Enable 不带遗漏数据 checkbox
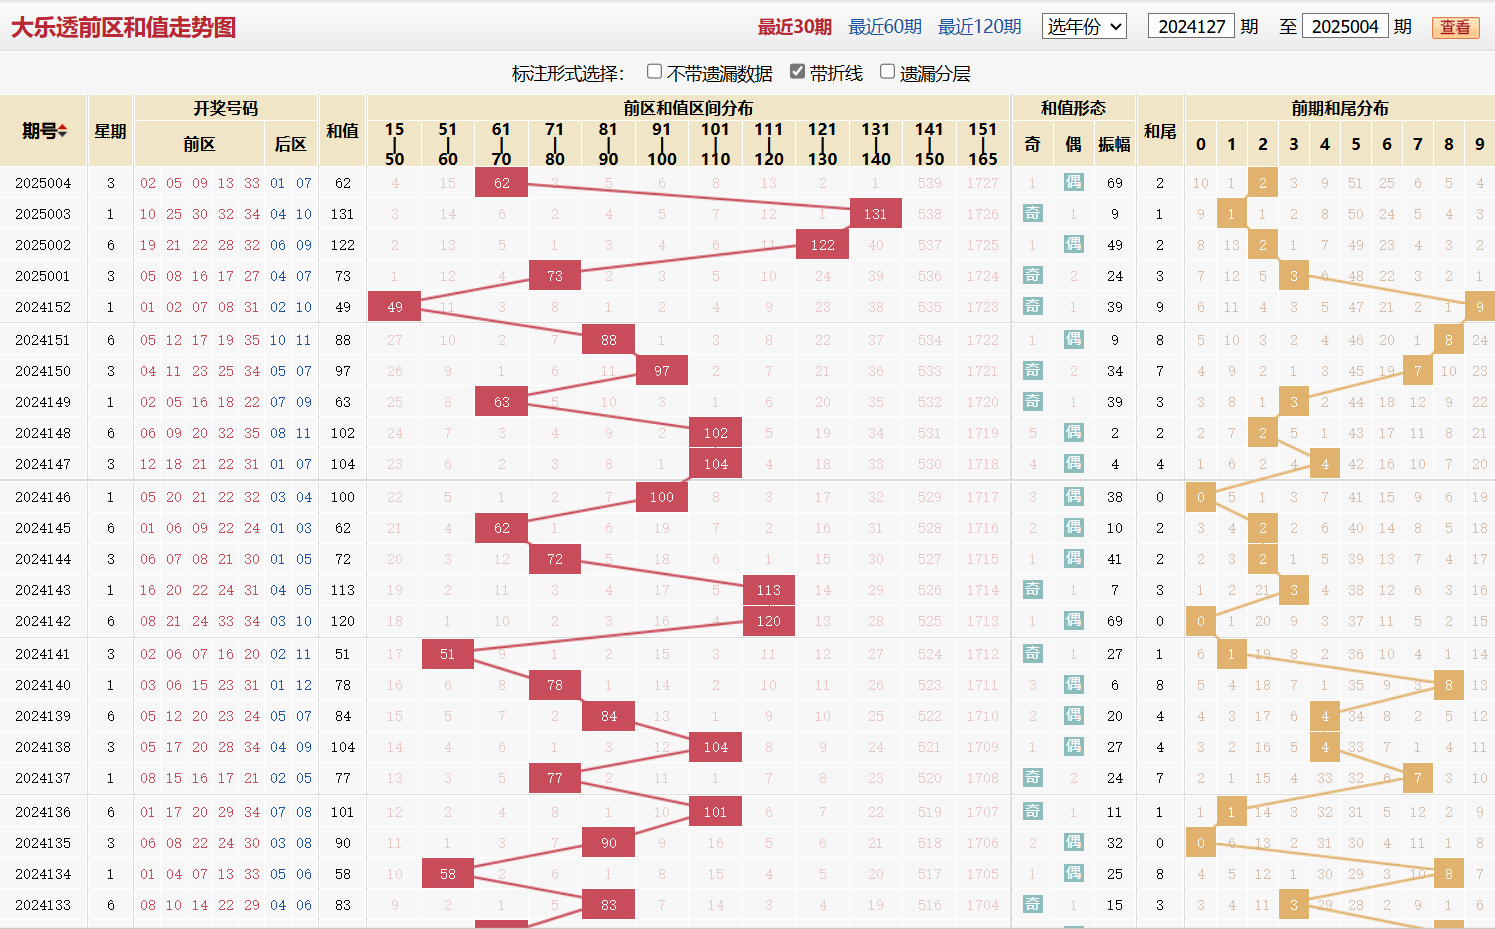The width and height of the screenshot is (1495, 929). click(654, 72)
